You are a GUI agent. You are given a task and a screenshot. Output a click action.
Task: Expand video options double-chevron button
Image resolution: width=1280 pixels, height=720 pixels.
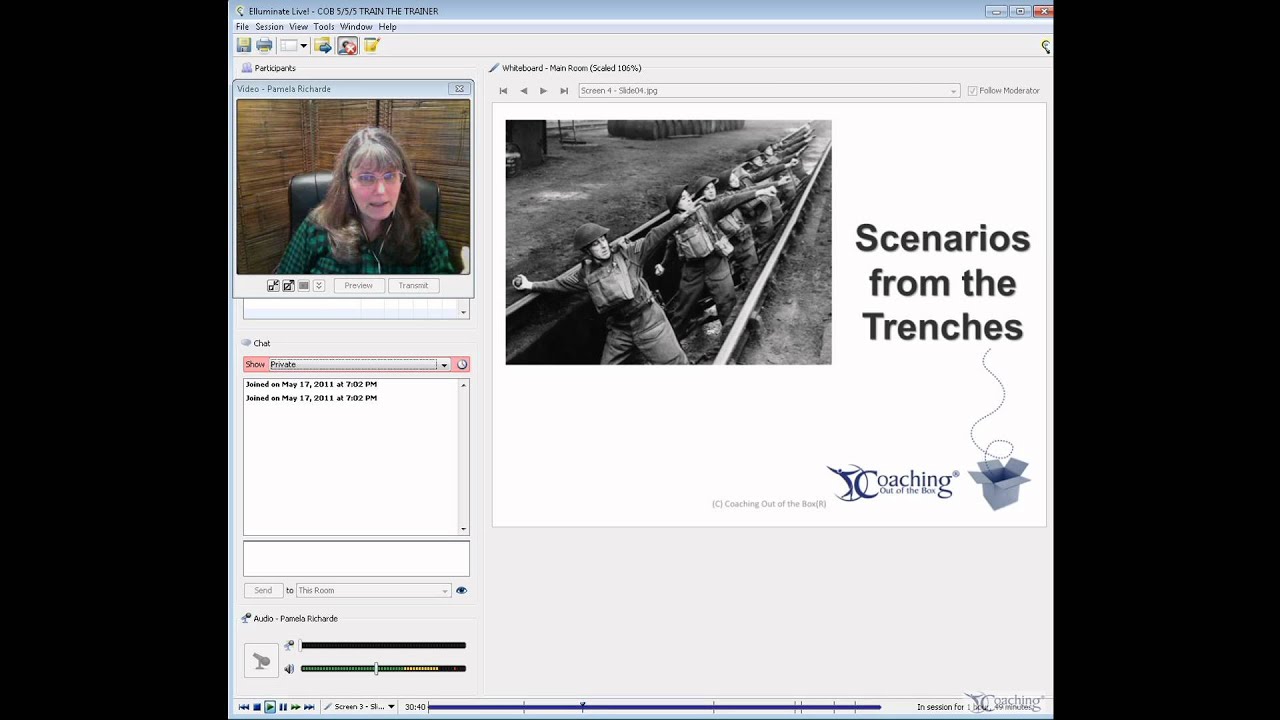pyautogui.click(x=319, y=286)
